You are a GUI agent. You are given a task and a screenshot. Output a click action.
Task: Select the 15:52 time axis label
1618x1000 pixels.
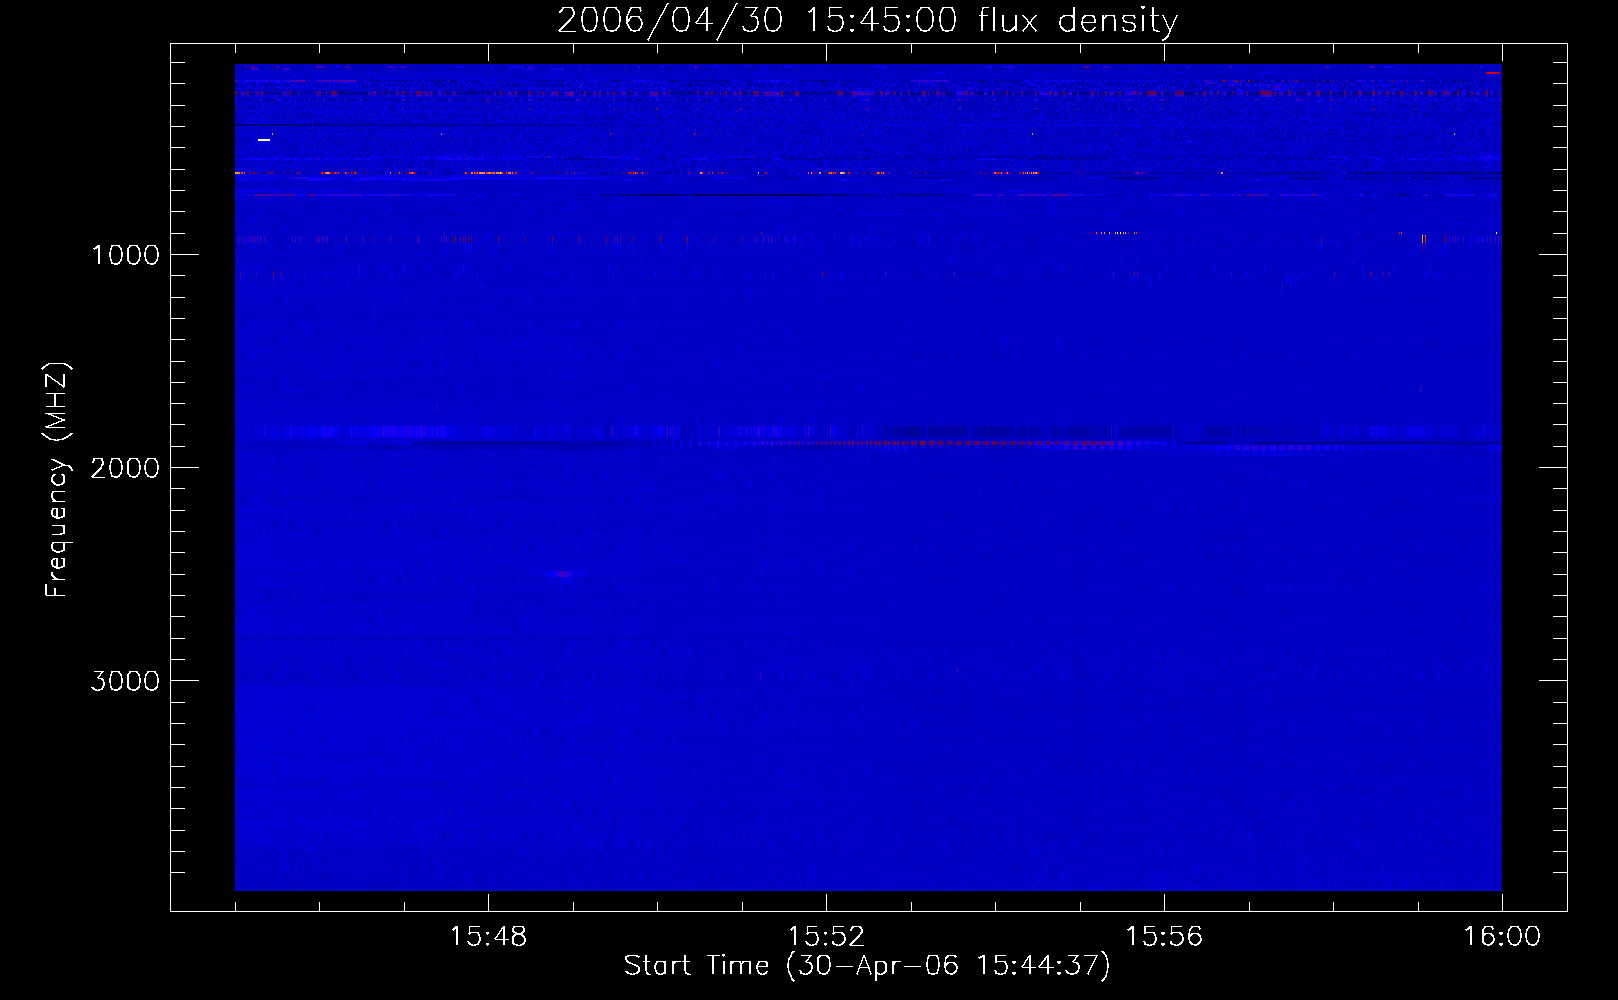[826, 937]
